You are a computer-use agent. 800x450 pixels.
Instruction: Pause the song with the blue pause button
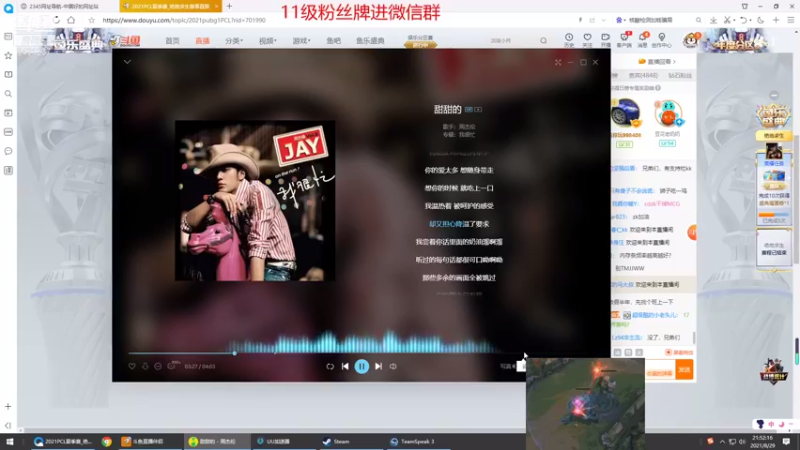pos(362,366)
